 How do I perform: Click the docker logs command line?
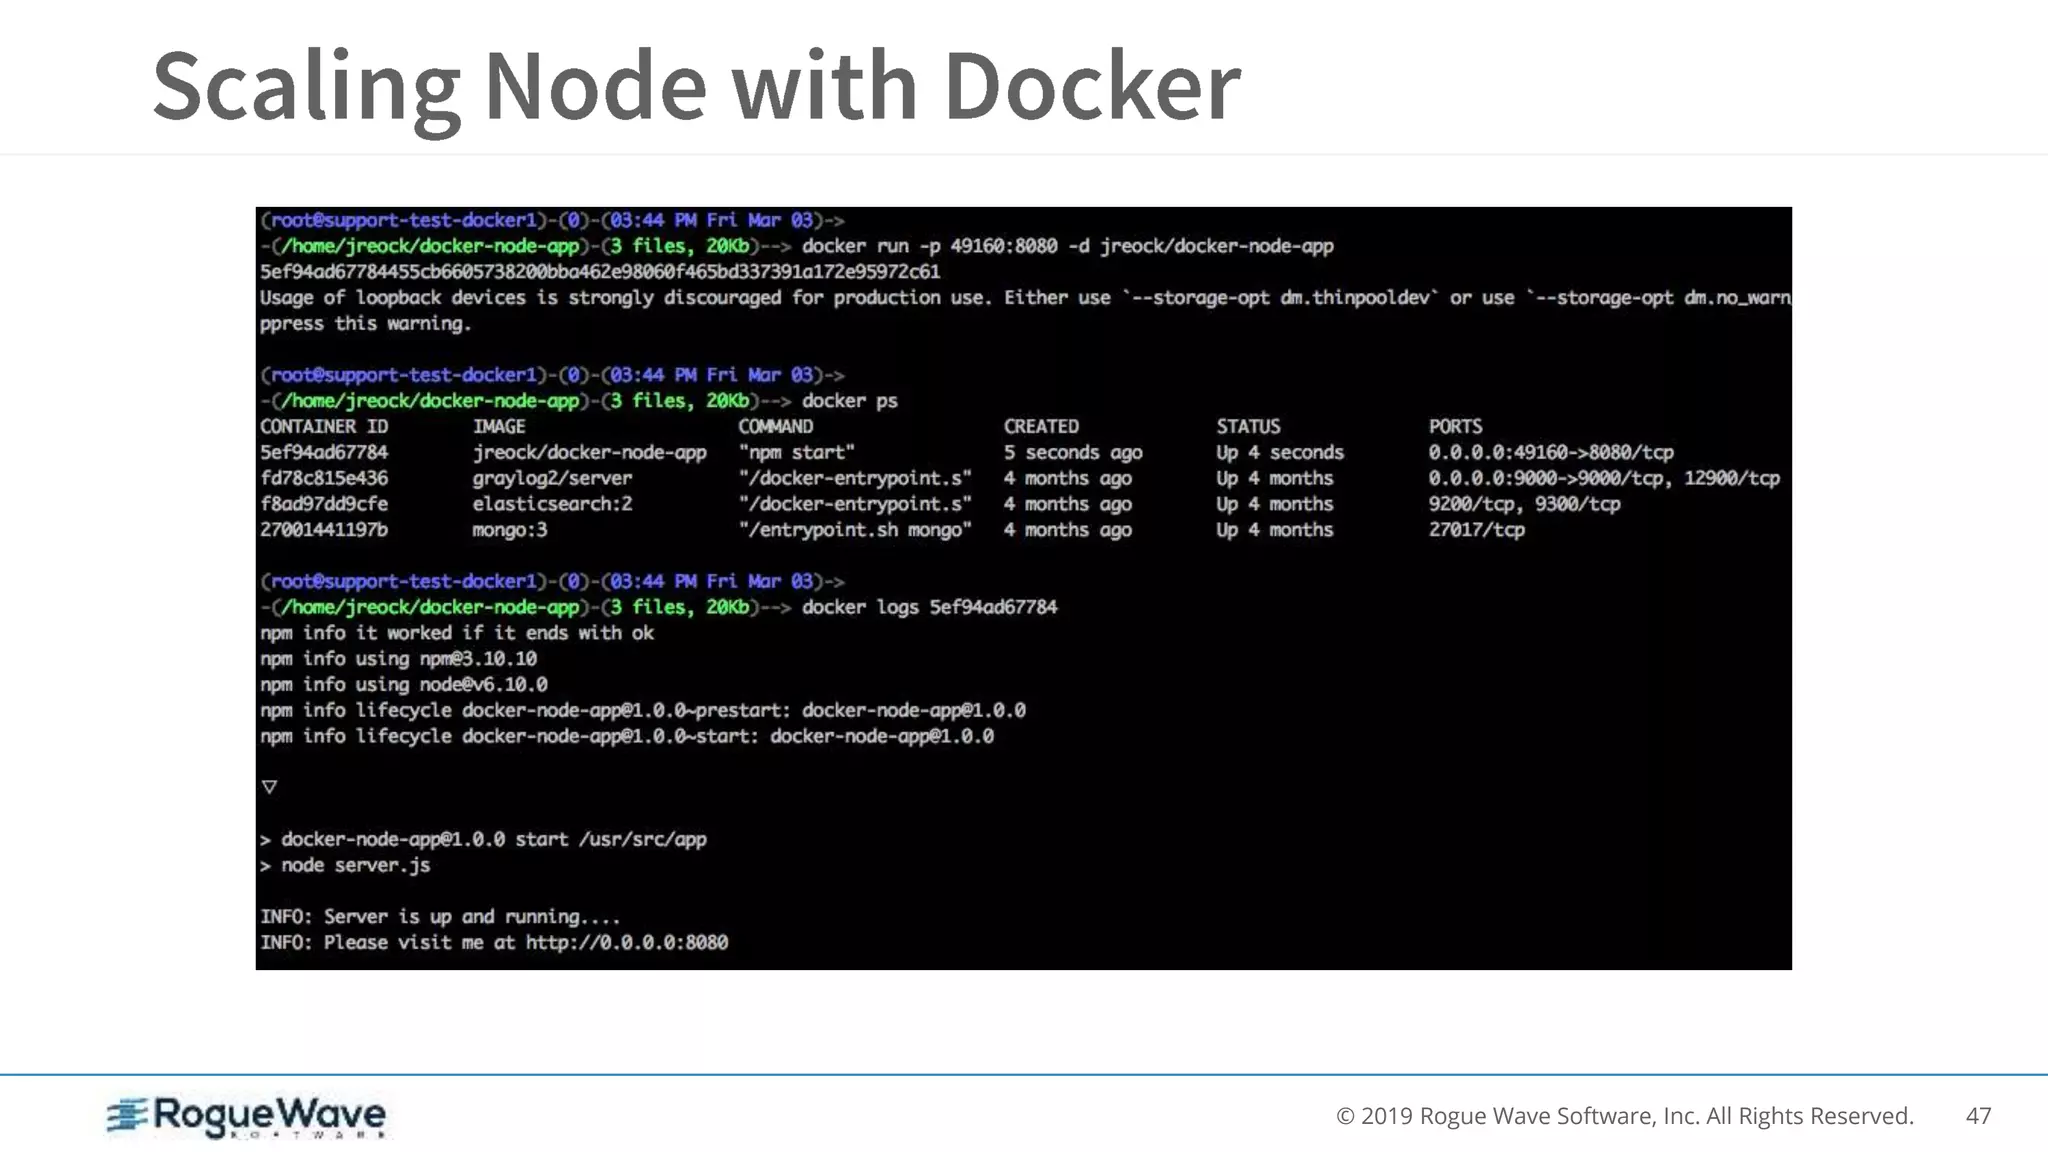pos(929,607)
